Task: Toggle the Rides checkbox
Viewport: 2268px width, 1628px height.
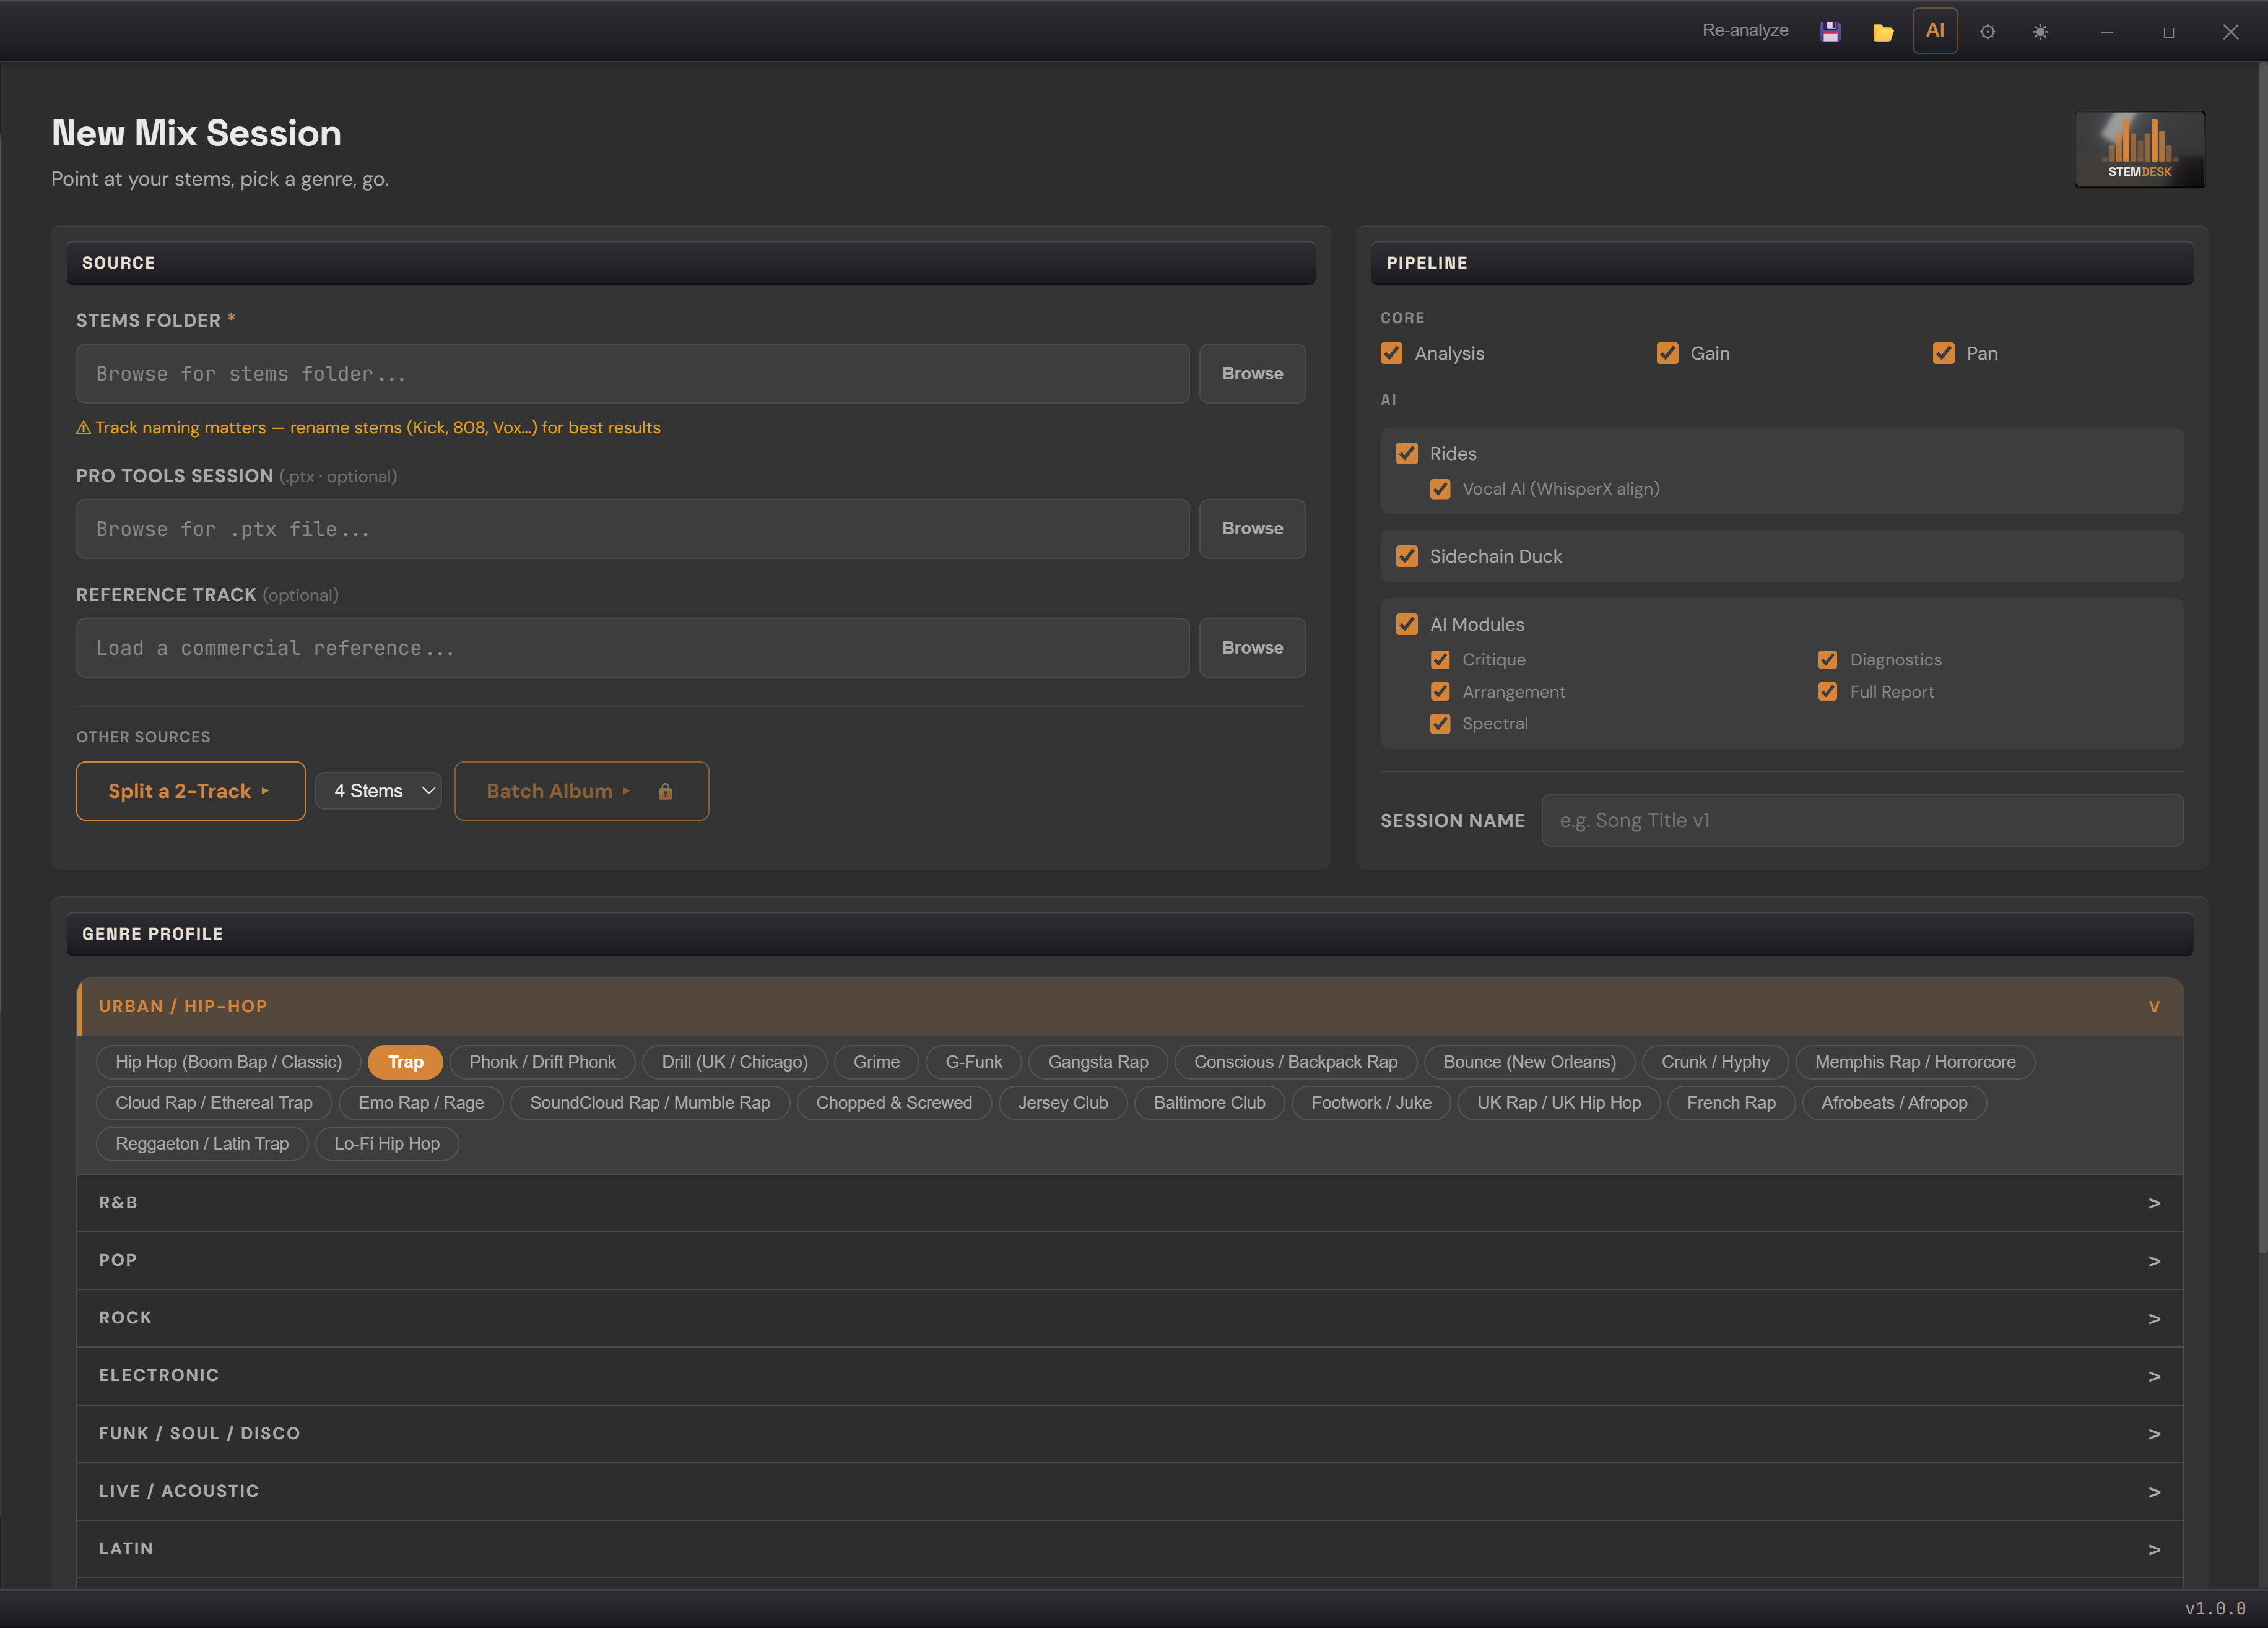Action: (x=1407, y=453)
